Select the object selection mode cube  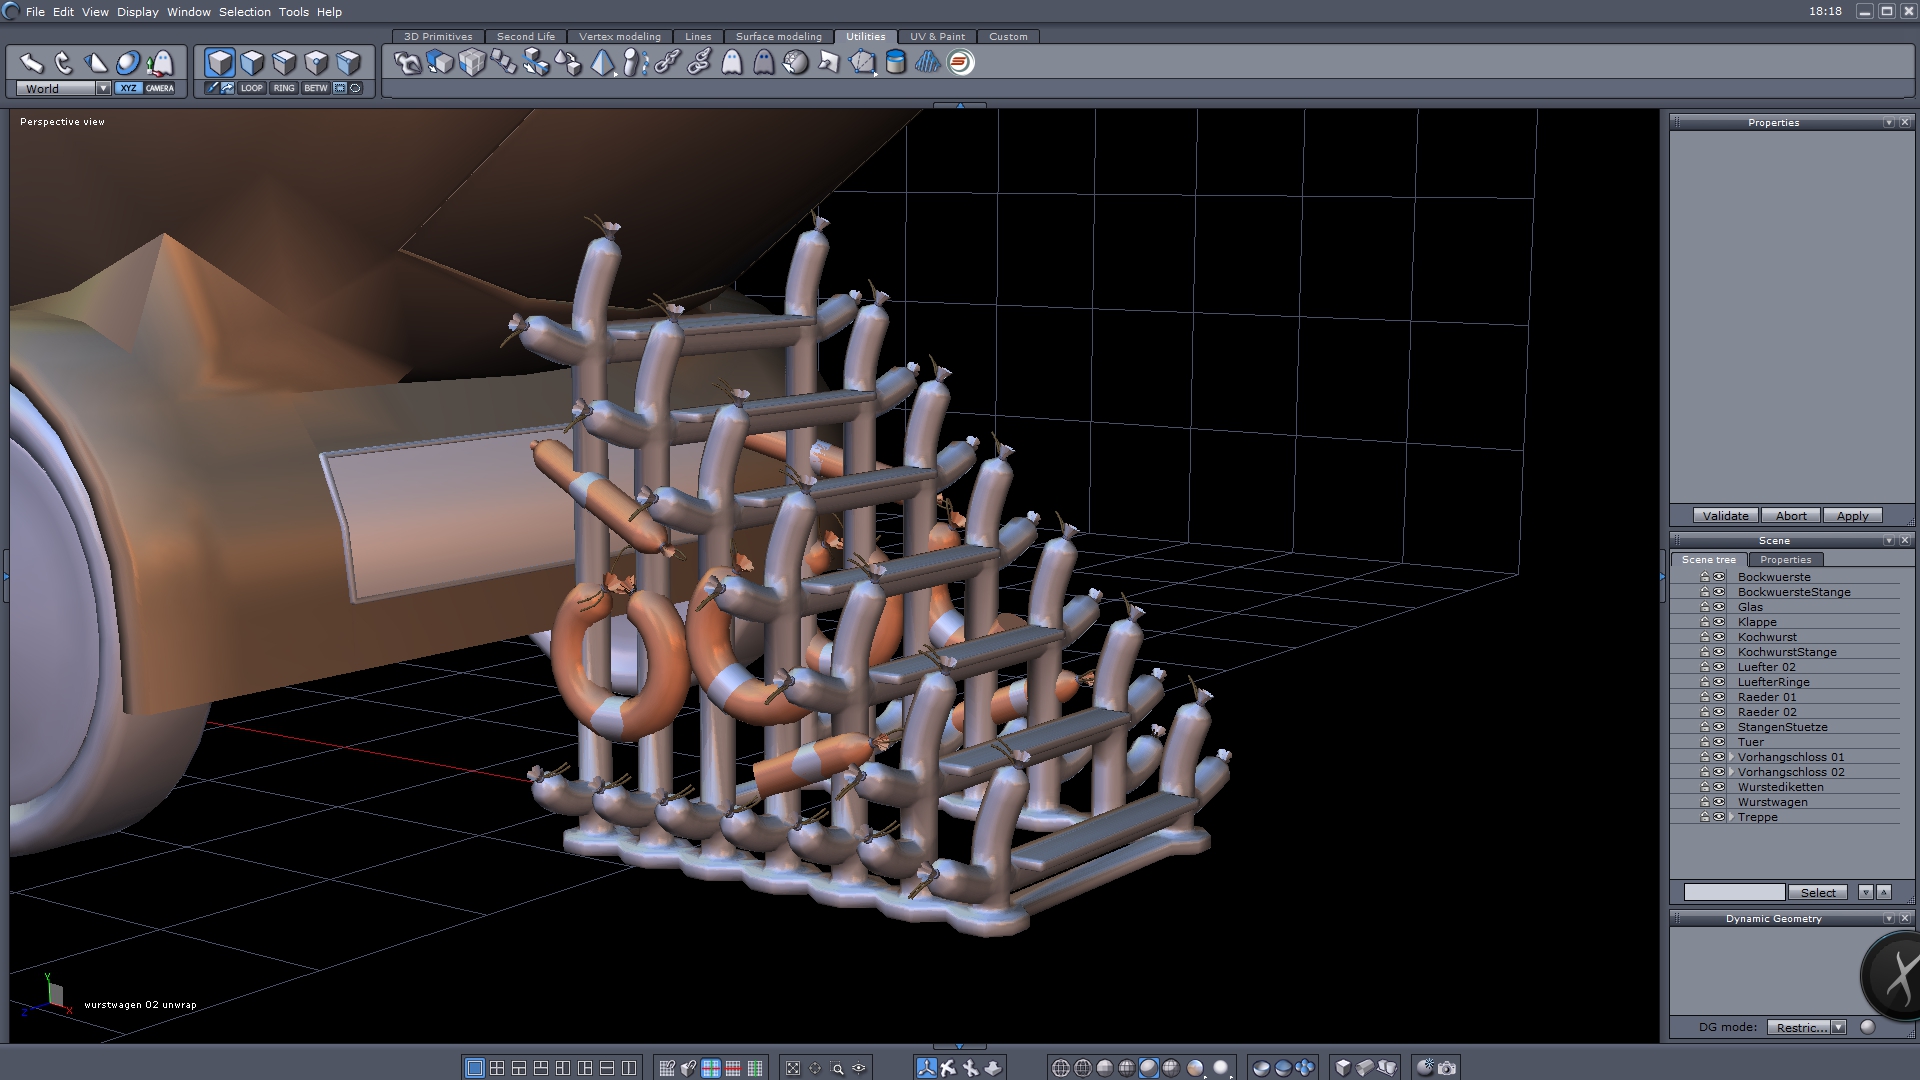219,63
